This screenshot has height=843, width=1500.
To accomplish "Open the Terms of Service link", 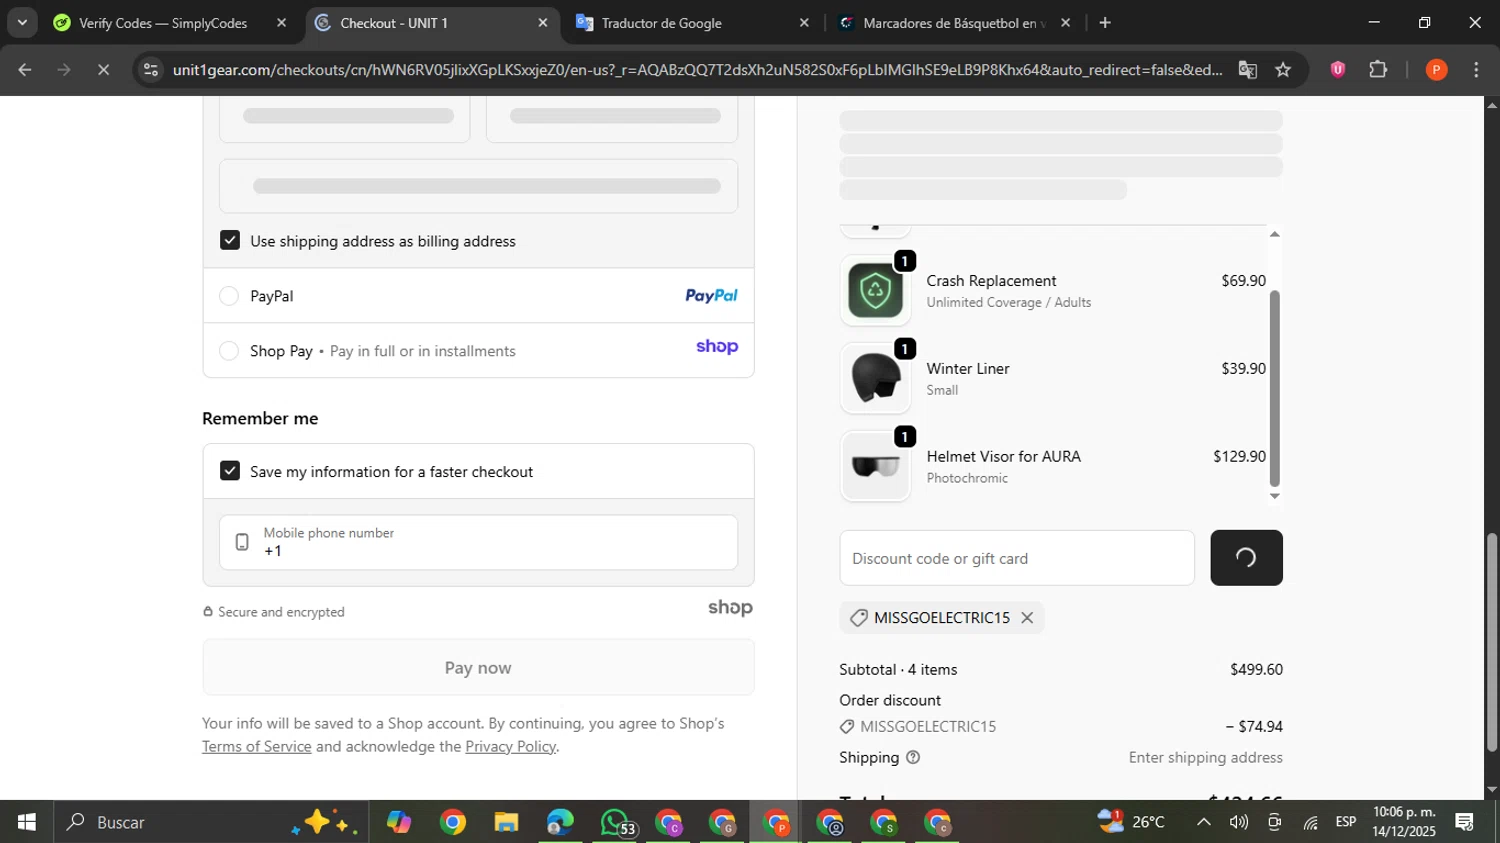I will tap(257, 747).
